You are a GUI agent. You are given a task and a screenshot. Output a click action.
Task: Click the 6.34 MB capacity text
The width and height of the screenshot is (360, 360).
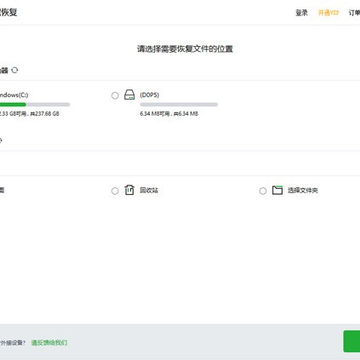169,114
